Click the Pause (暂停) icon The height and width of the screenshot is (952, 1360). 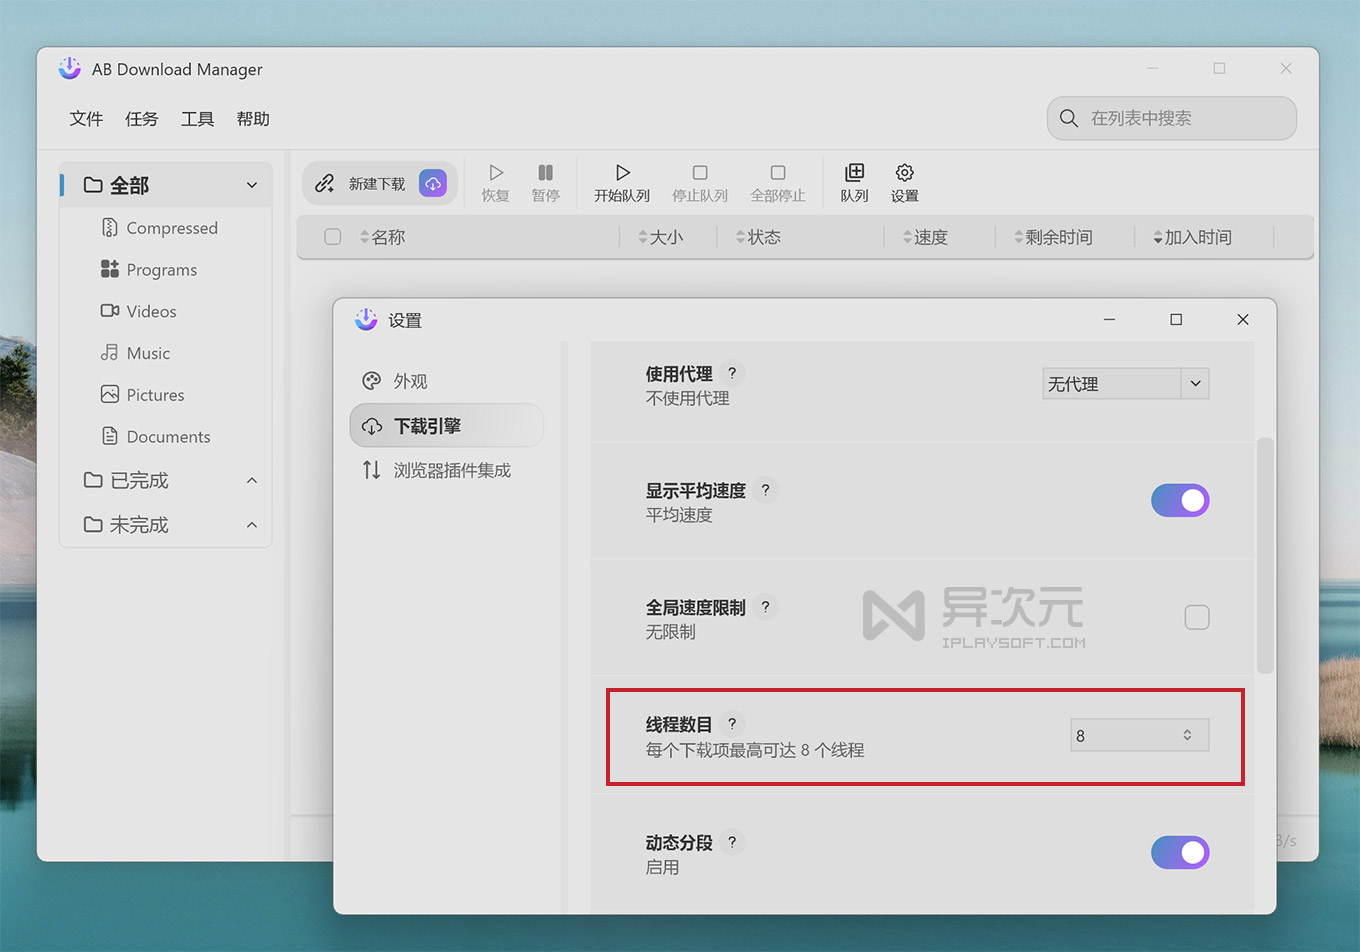pyautogui.click(x=545, y=180)
